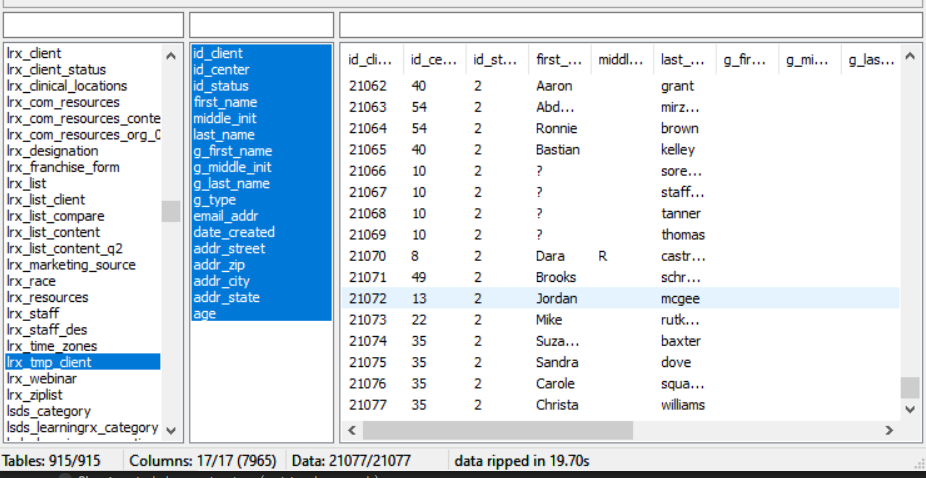This screenshot has height=478, width=926.
Task: Select highlighted lrx_tmp_client table
Action: click(83, 362)
